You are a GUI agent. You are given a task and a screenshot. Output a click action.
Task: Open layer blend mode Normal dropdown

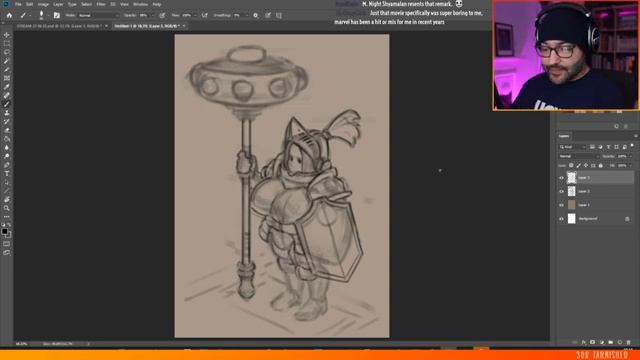coord(579,156)
